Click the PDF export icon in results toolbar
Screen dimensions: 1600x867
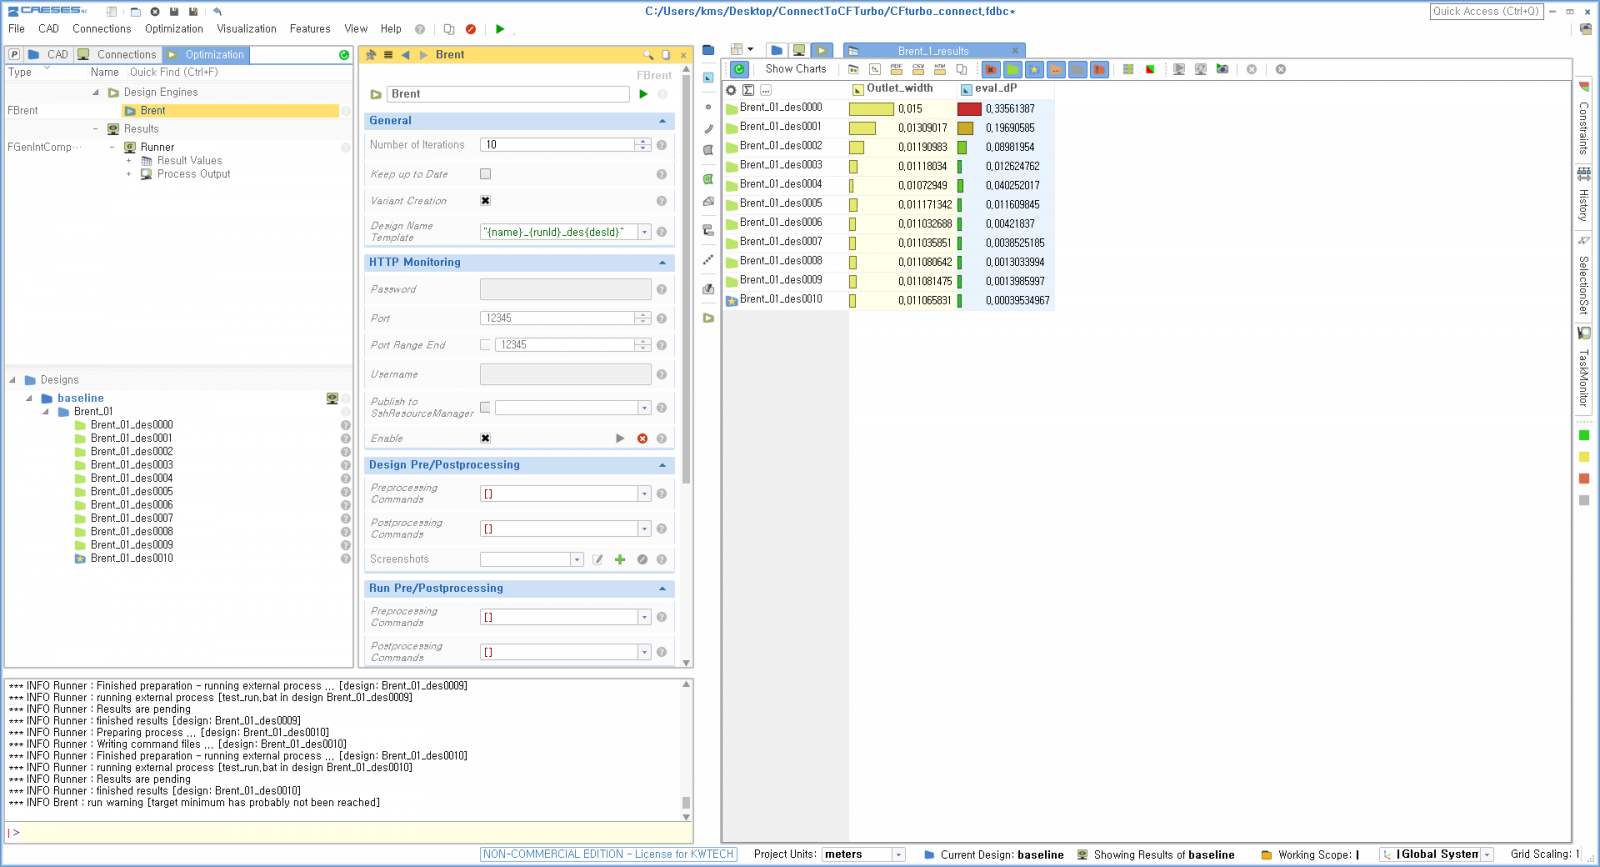(x=896, y=69)
